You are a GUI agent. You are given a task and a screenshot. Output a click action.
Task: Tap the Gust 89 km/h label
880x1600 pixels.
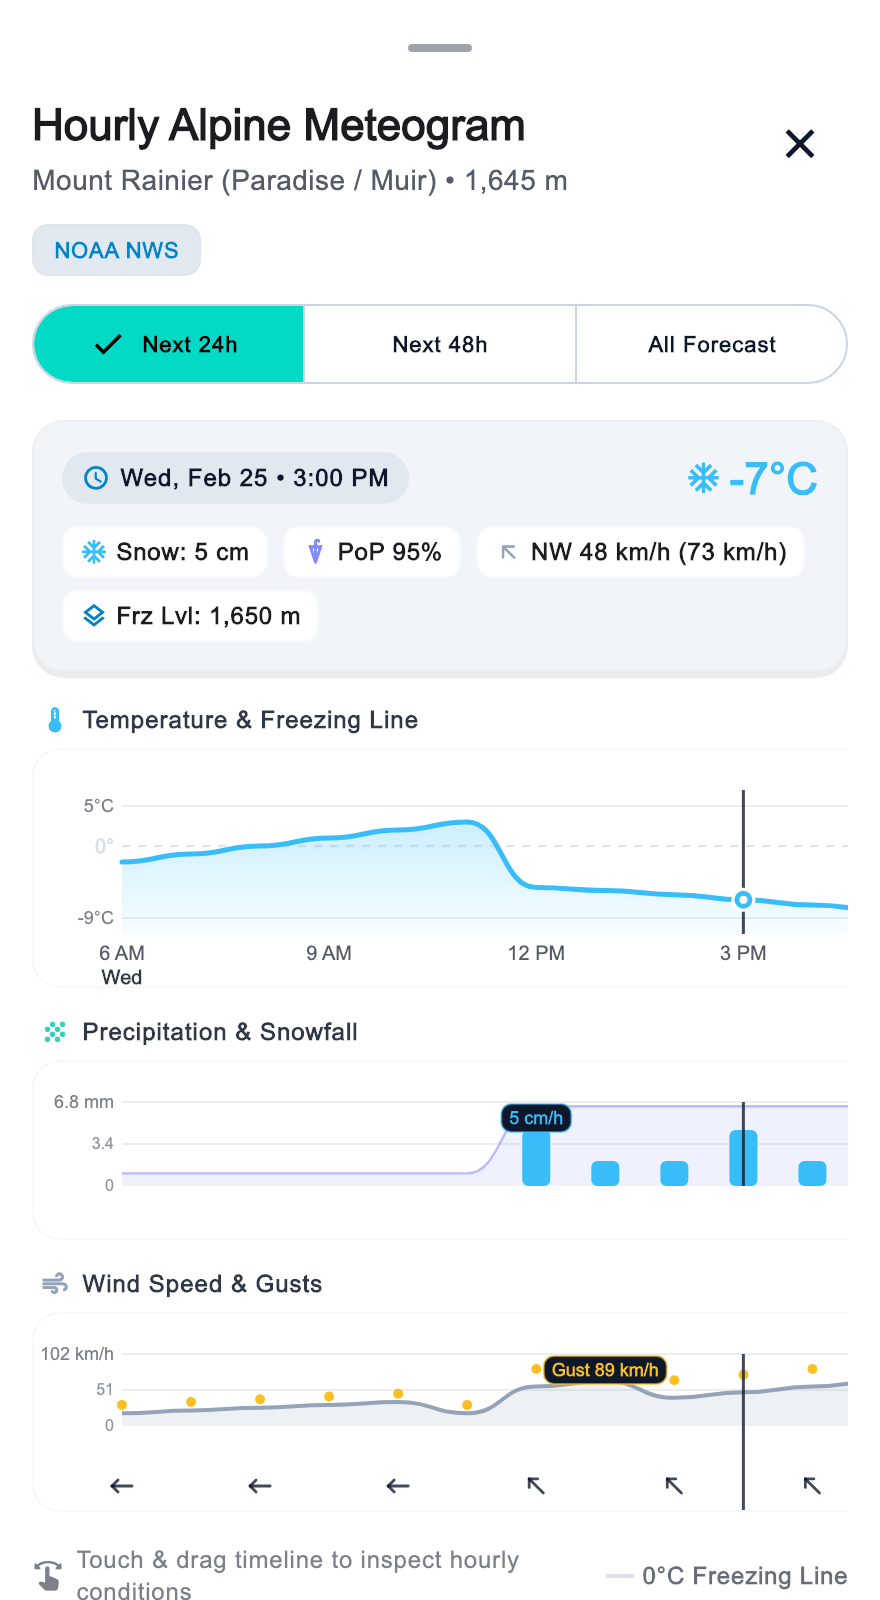pyautogui.click(x=605, y=1370)
